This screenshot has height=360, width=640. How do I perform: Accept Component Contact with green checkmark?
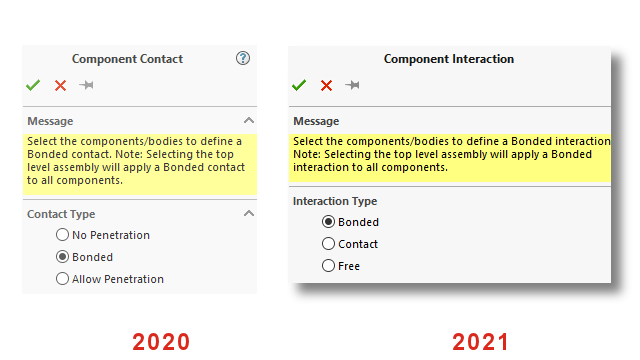[33, 85]
